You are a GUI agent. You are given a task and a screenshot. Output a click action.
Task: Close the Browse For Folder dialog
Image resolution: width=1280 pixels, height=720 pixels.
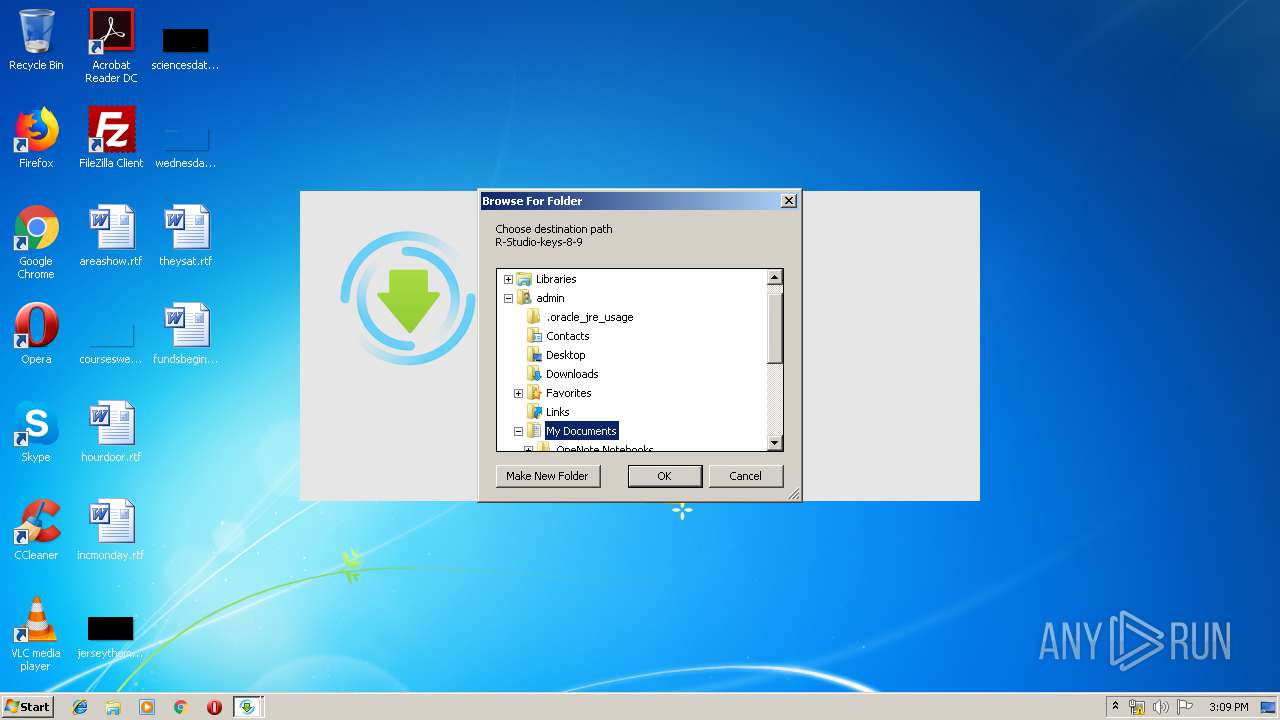pyautogui.click(x=788, y=201)
